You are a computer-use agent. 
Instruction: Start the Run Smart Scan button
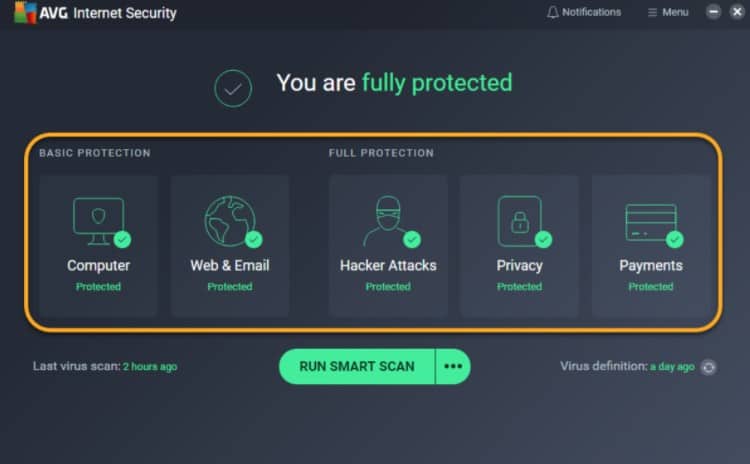pyautogui.click(x=357, y=366)
